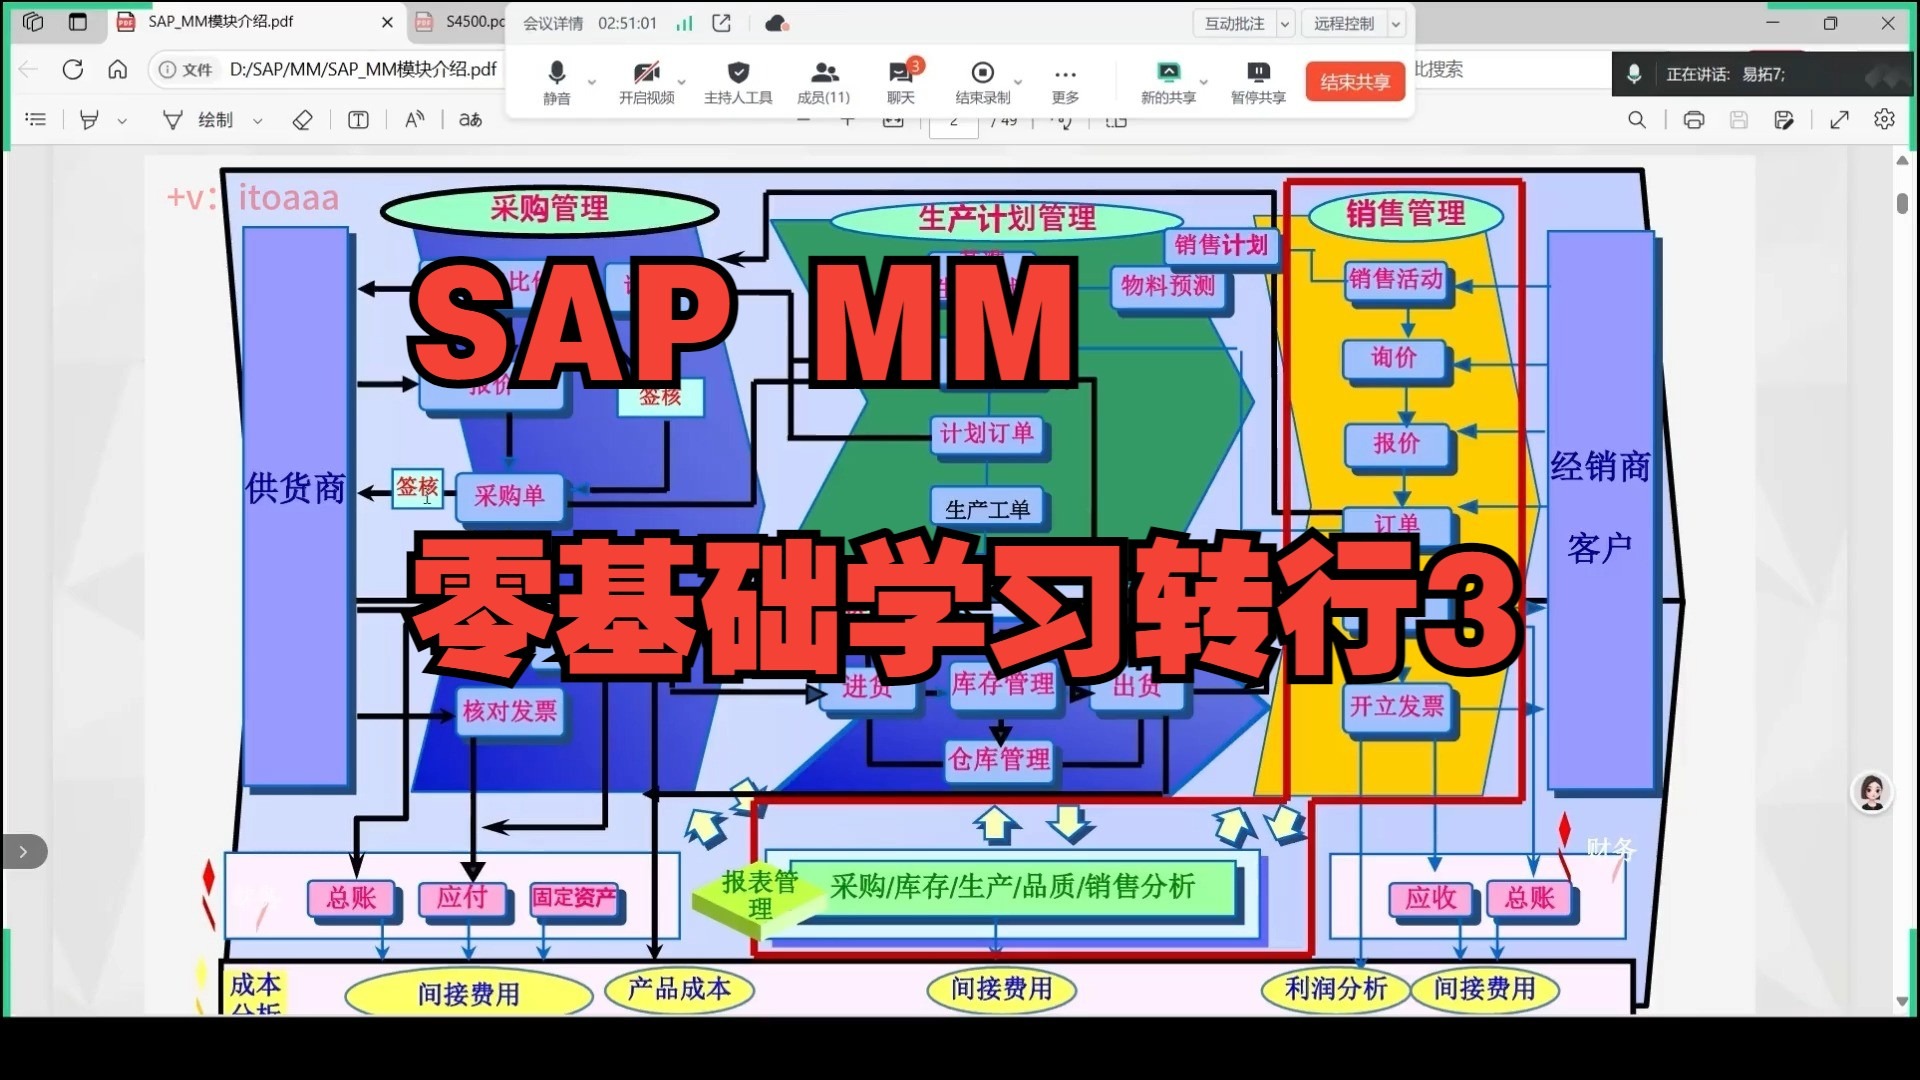The height and width of the screenshot is (1080, 1920).
Task: Open browser workspaces icon
Action: coord(33,21)
